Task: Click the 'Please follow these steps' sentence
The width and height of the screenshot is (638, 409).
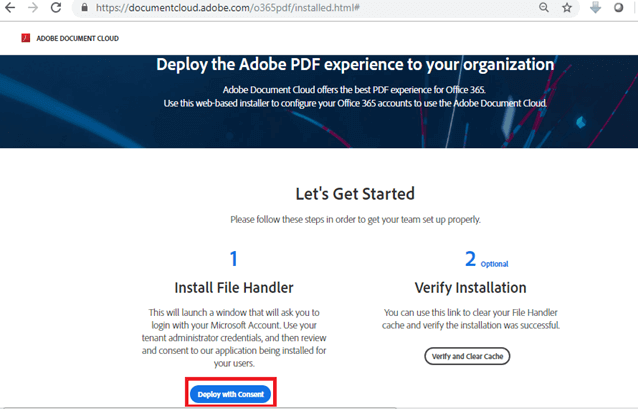Action: (355, 220)
